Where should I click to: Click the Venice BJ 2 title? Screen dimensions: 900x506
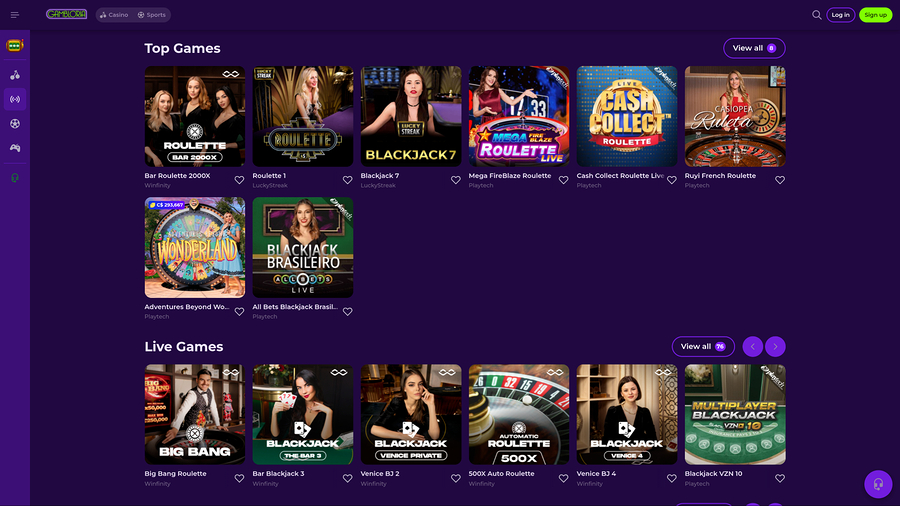(x=380, y=474)
